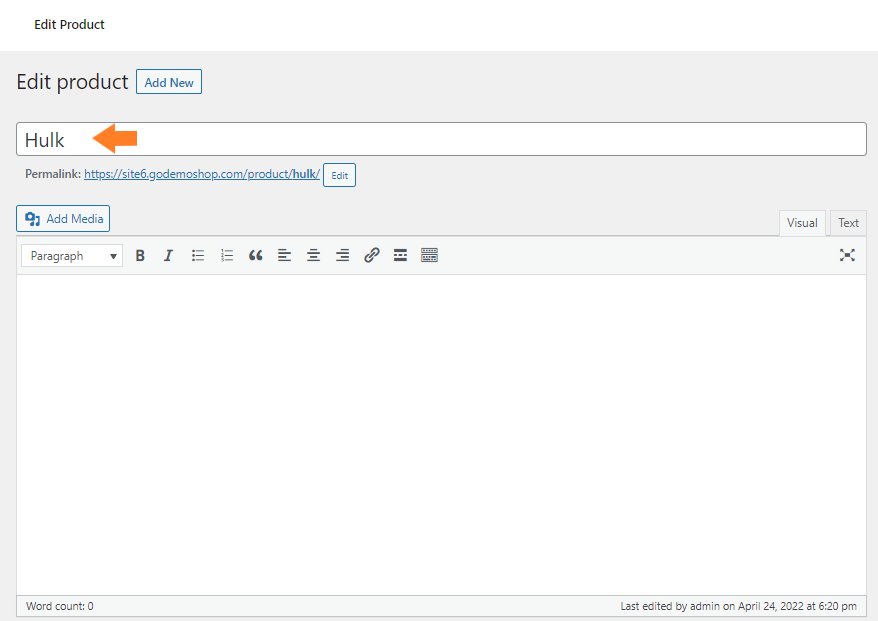
Task: Click the product title field containing Hulk
Action: 441,139
